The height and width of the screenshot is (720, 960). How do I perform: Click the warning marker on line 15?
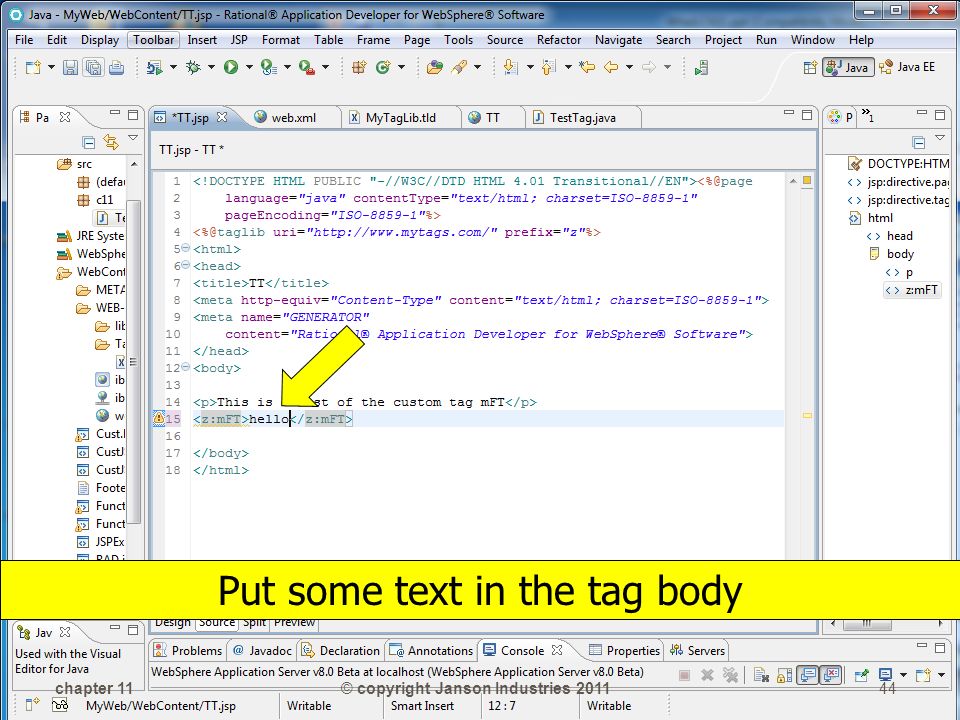[x=159, y=418]
